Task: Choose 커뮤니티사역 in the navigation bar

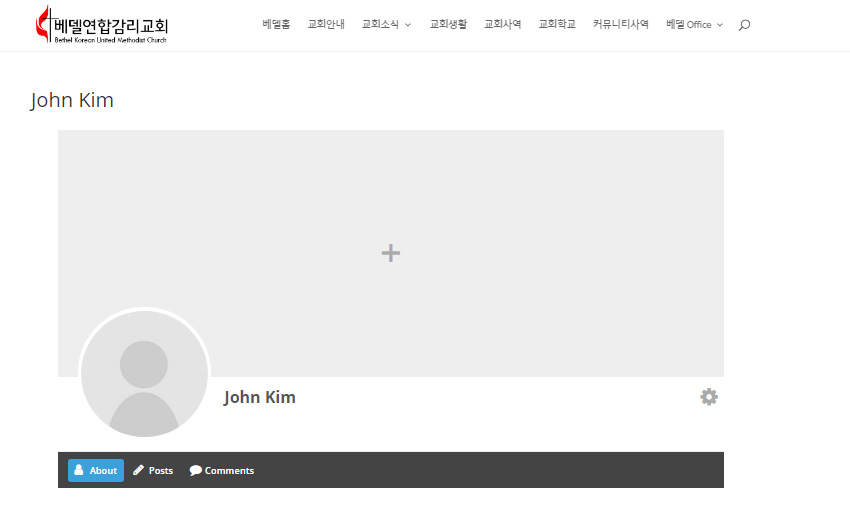Action: pyautogui.click(x=620, y=24)
